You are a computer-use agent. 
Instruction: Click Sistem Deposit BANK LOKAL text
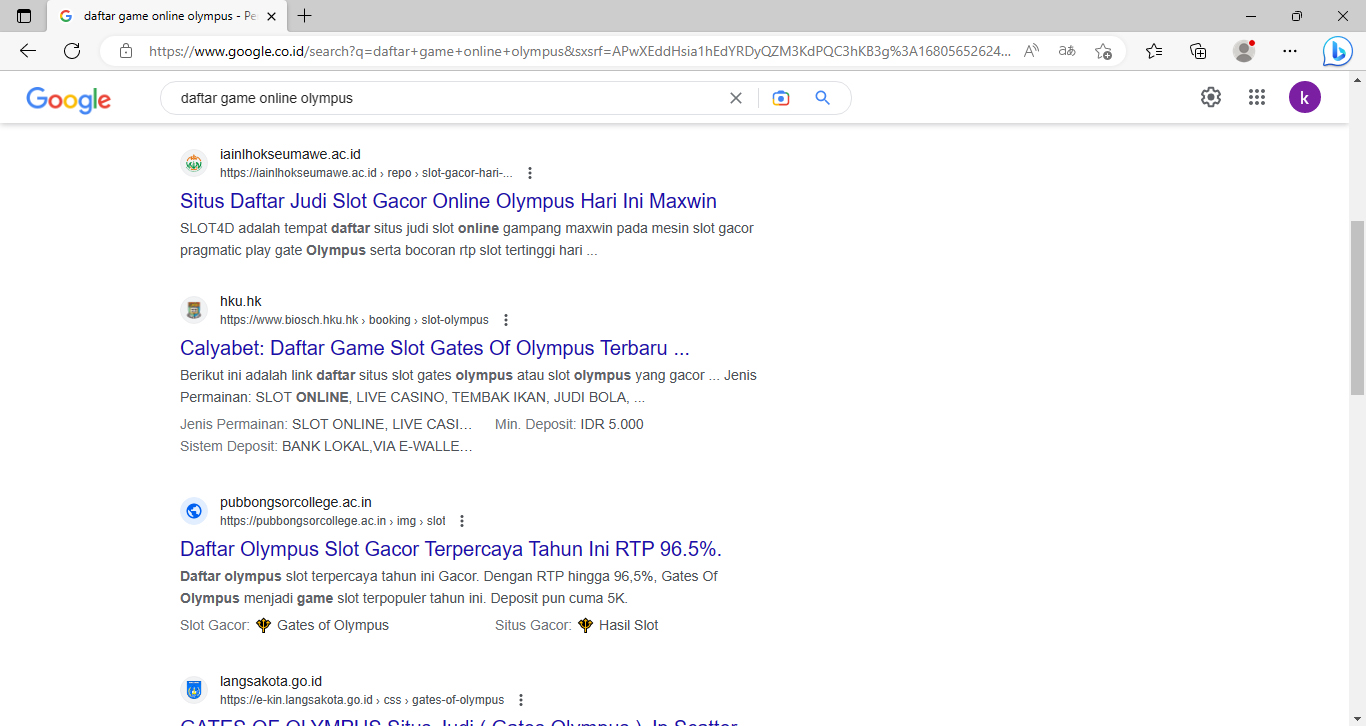326,446
